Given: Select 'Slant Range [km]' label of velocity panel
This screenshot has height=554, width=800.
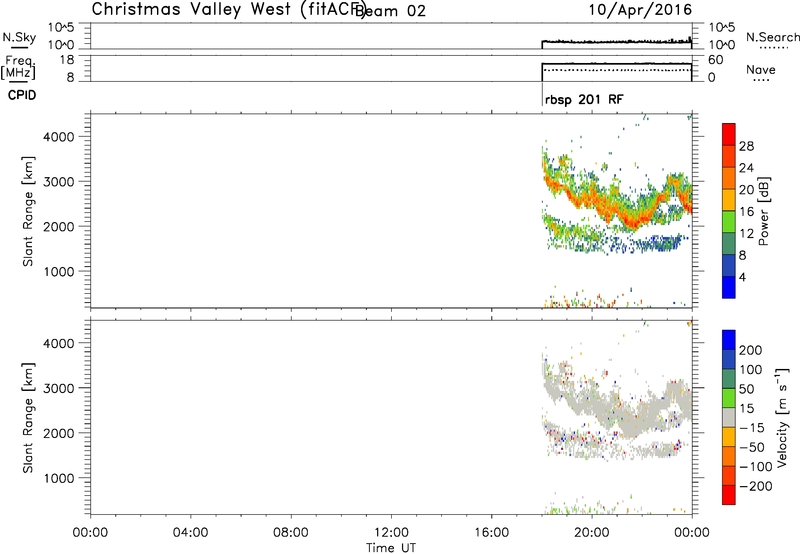Looking at the screenshot, I should (x=28, y=418).
